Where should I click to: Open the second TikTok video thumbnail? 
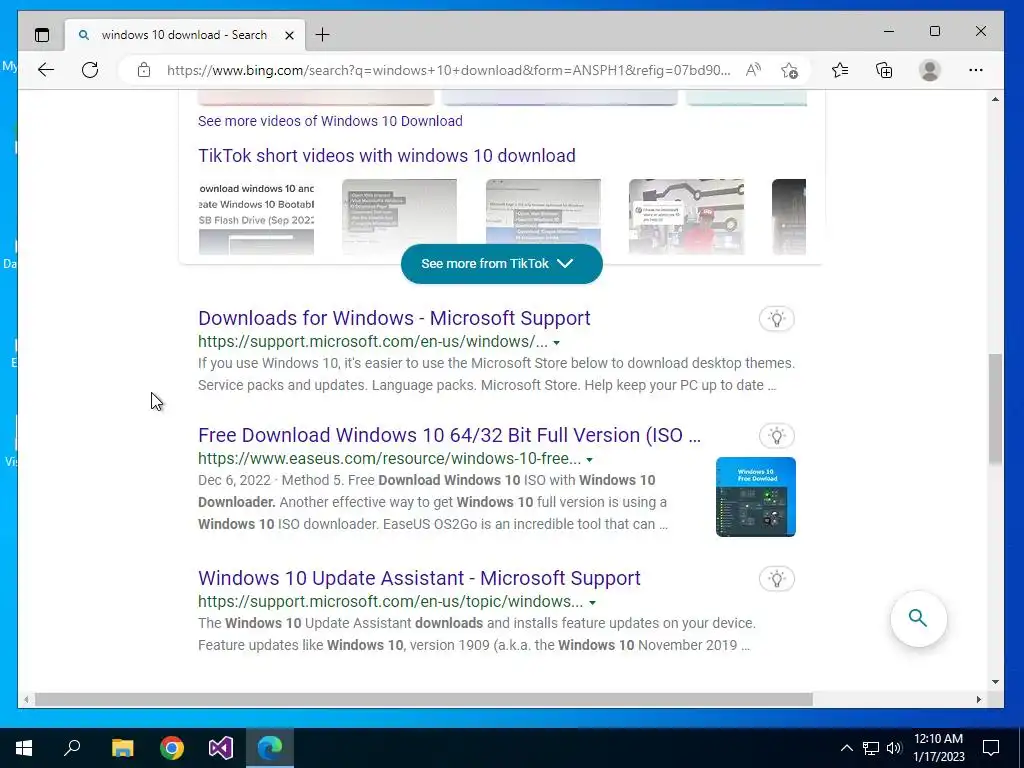click(x=399, y=217)
